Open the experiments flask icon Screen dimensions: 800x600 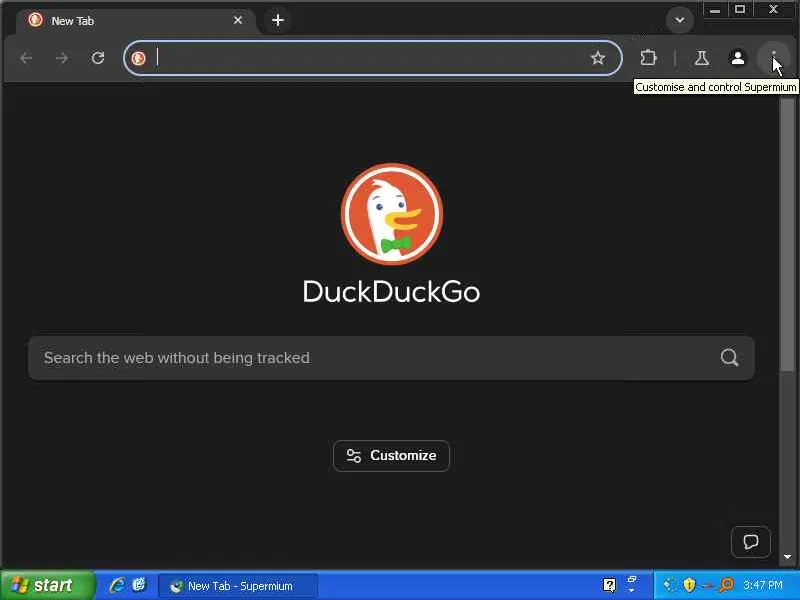point(702,58)
